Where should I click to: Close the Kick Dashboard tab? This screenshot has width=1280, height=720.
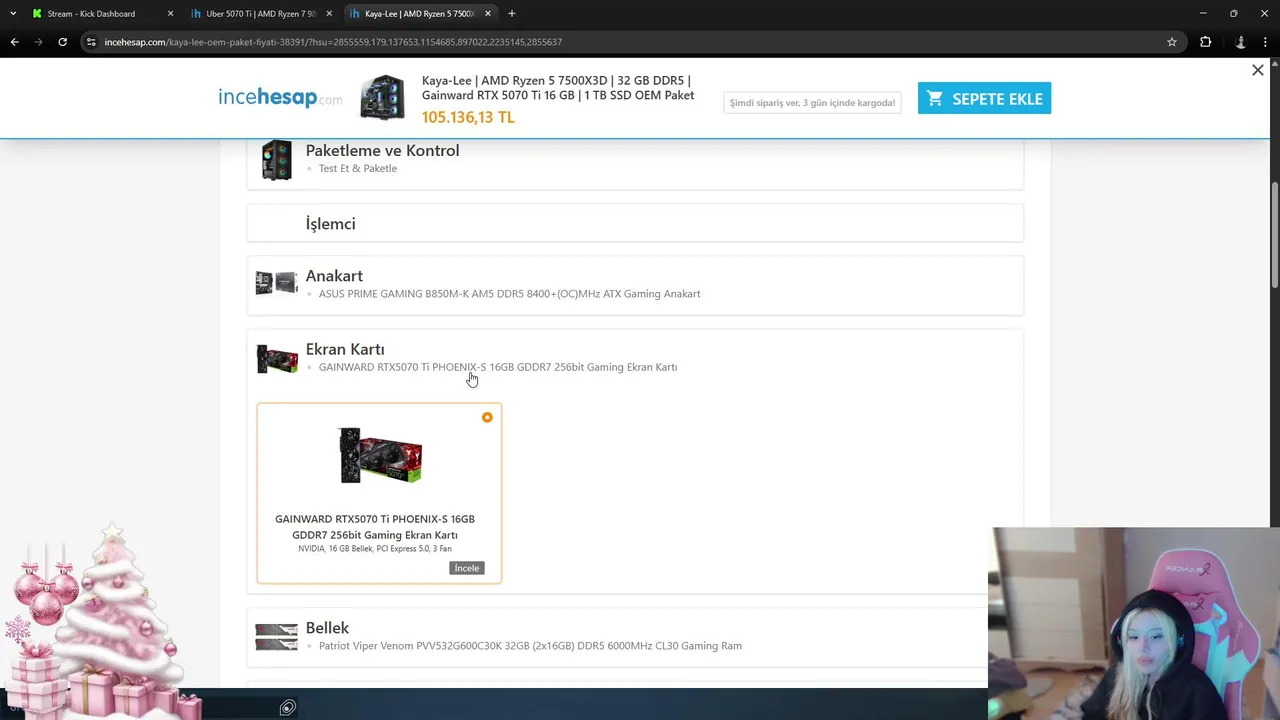pyautogui.click(x=170, y=14)
